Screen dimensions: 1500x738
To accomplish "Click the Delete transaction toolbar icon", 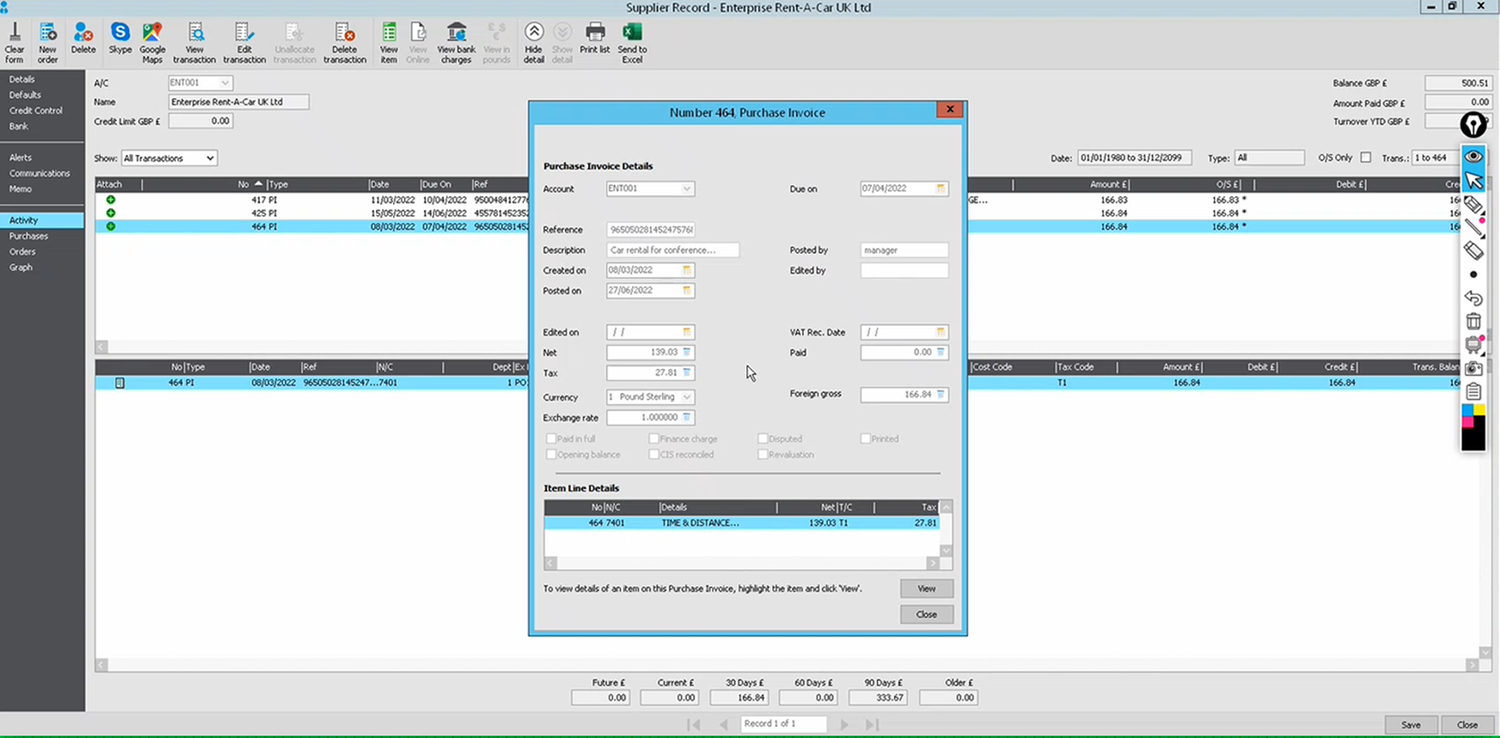I will (344, 43).
